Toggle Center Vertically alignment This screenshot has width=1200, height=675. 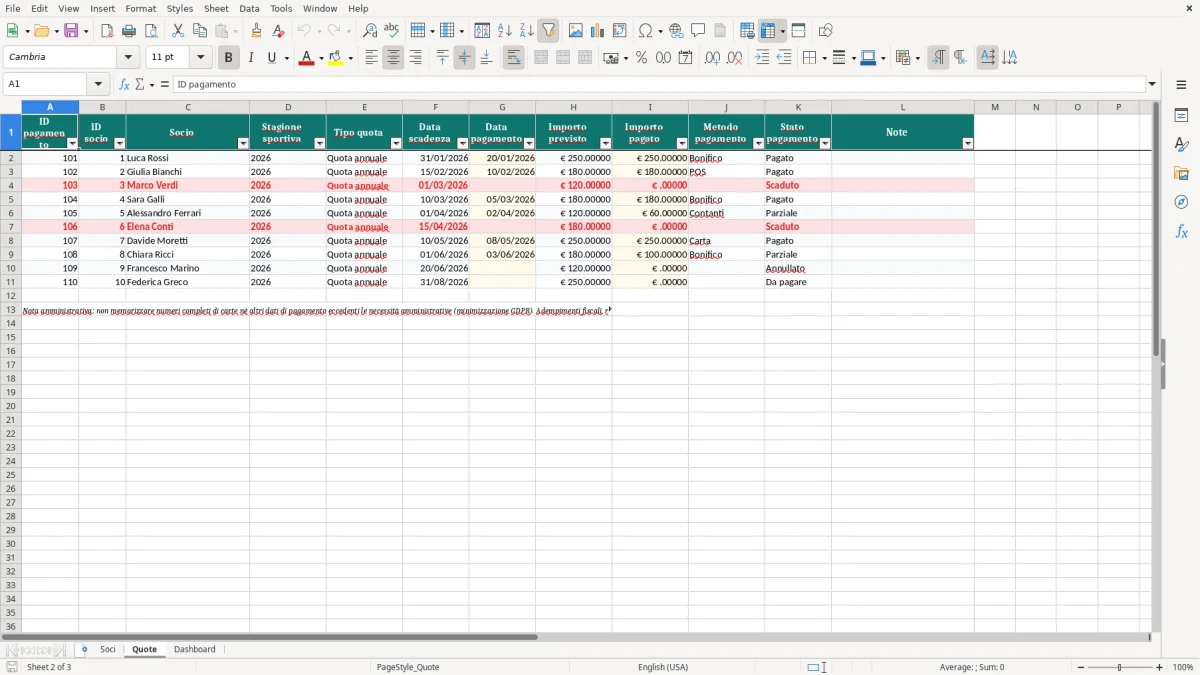coord(464,58)
